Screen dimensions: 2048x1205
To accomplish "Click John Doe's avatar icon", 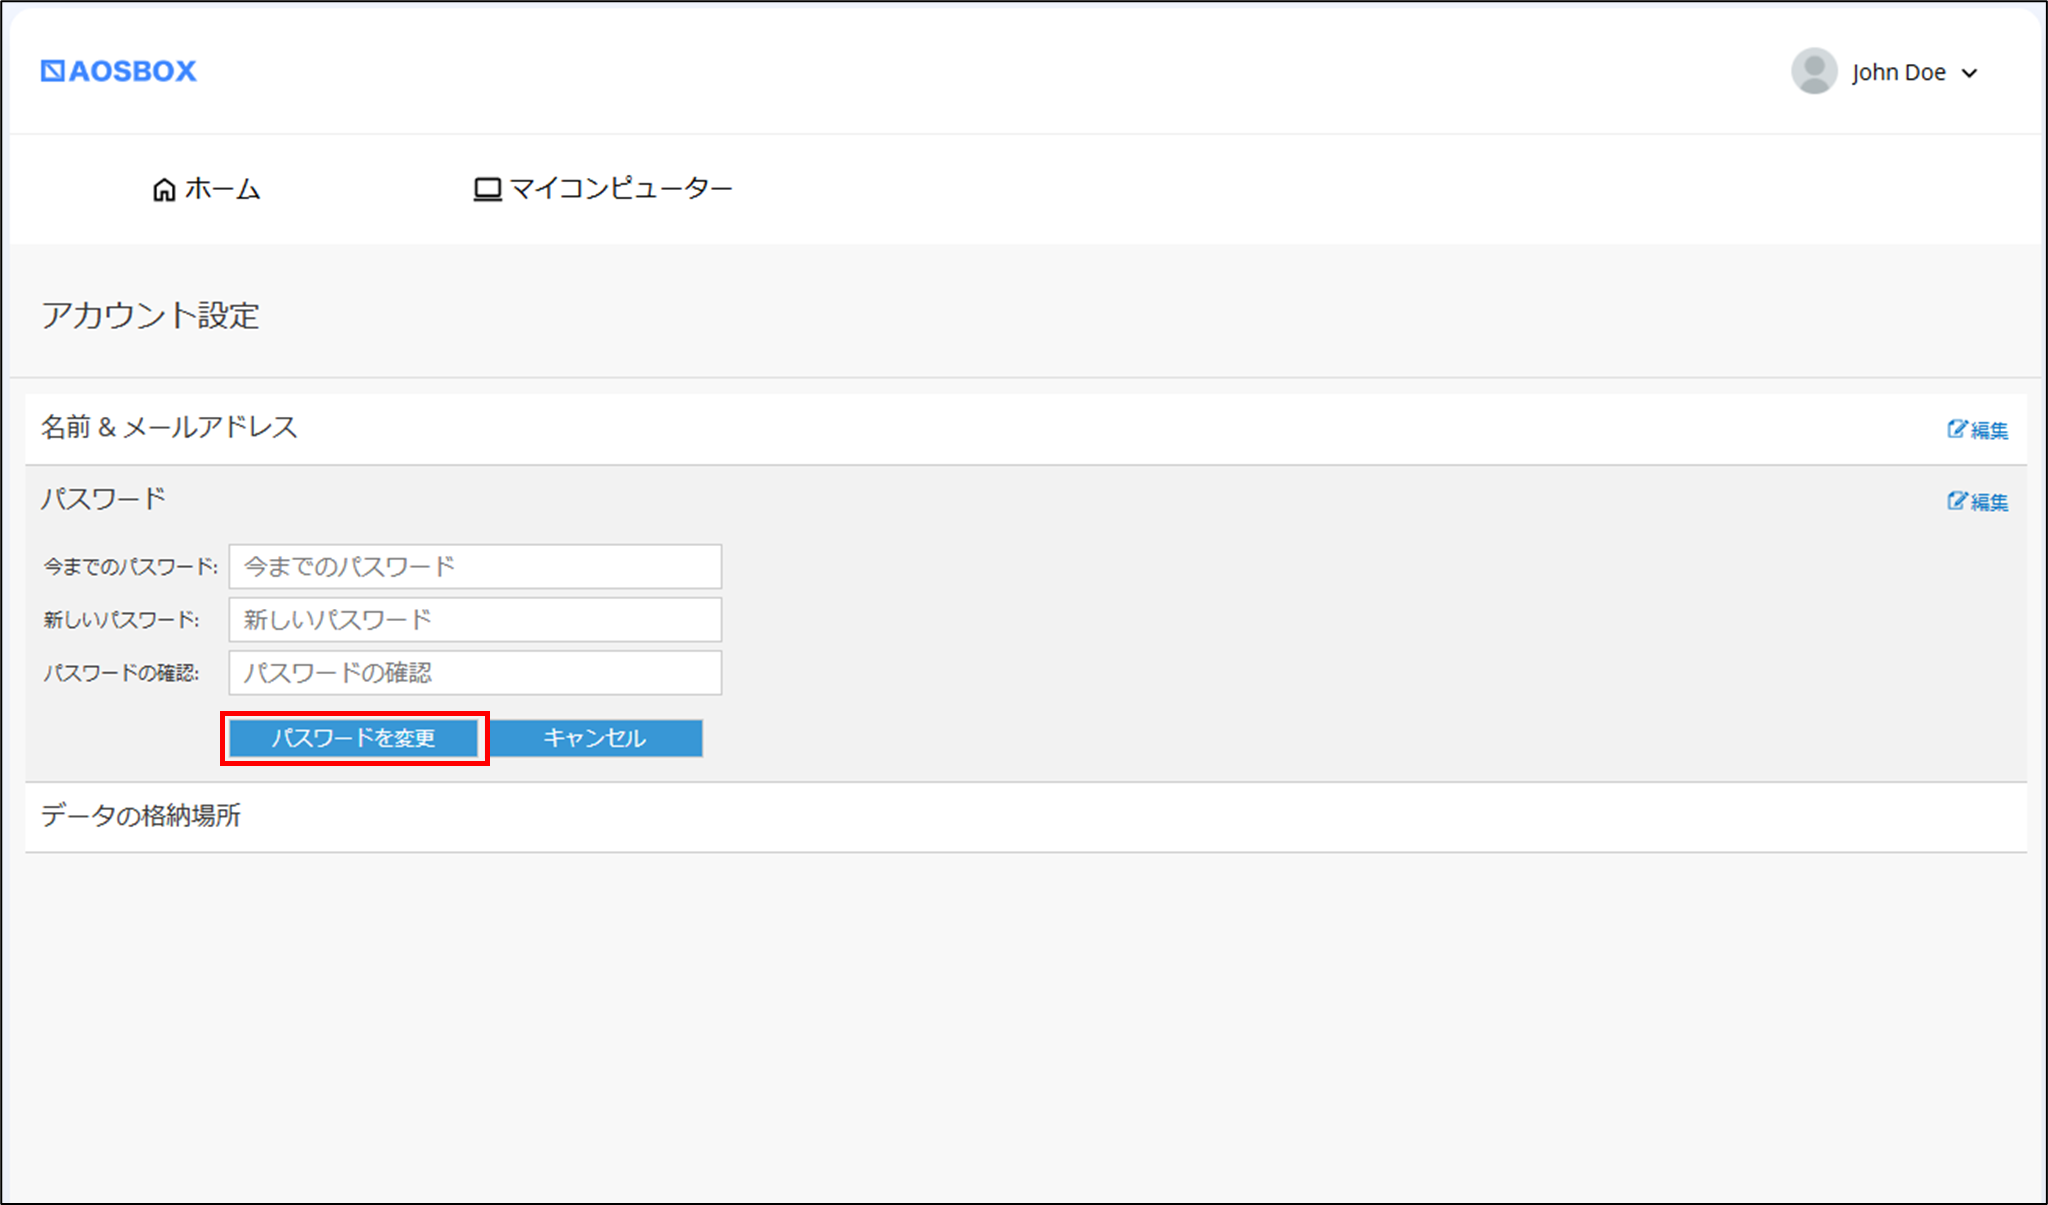I will (1814, 71).
